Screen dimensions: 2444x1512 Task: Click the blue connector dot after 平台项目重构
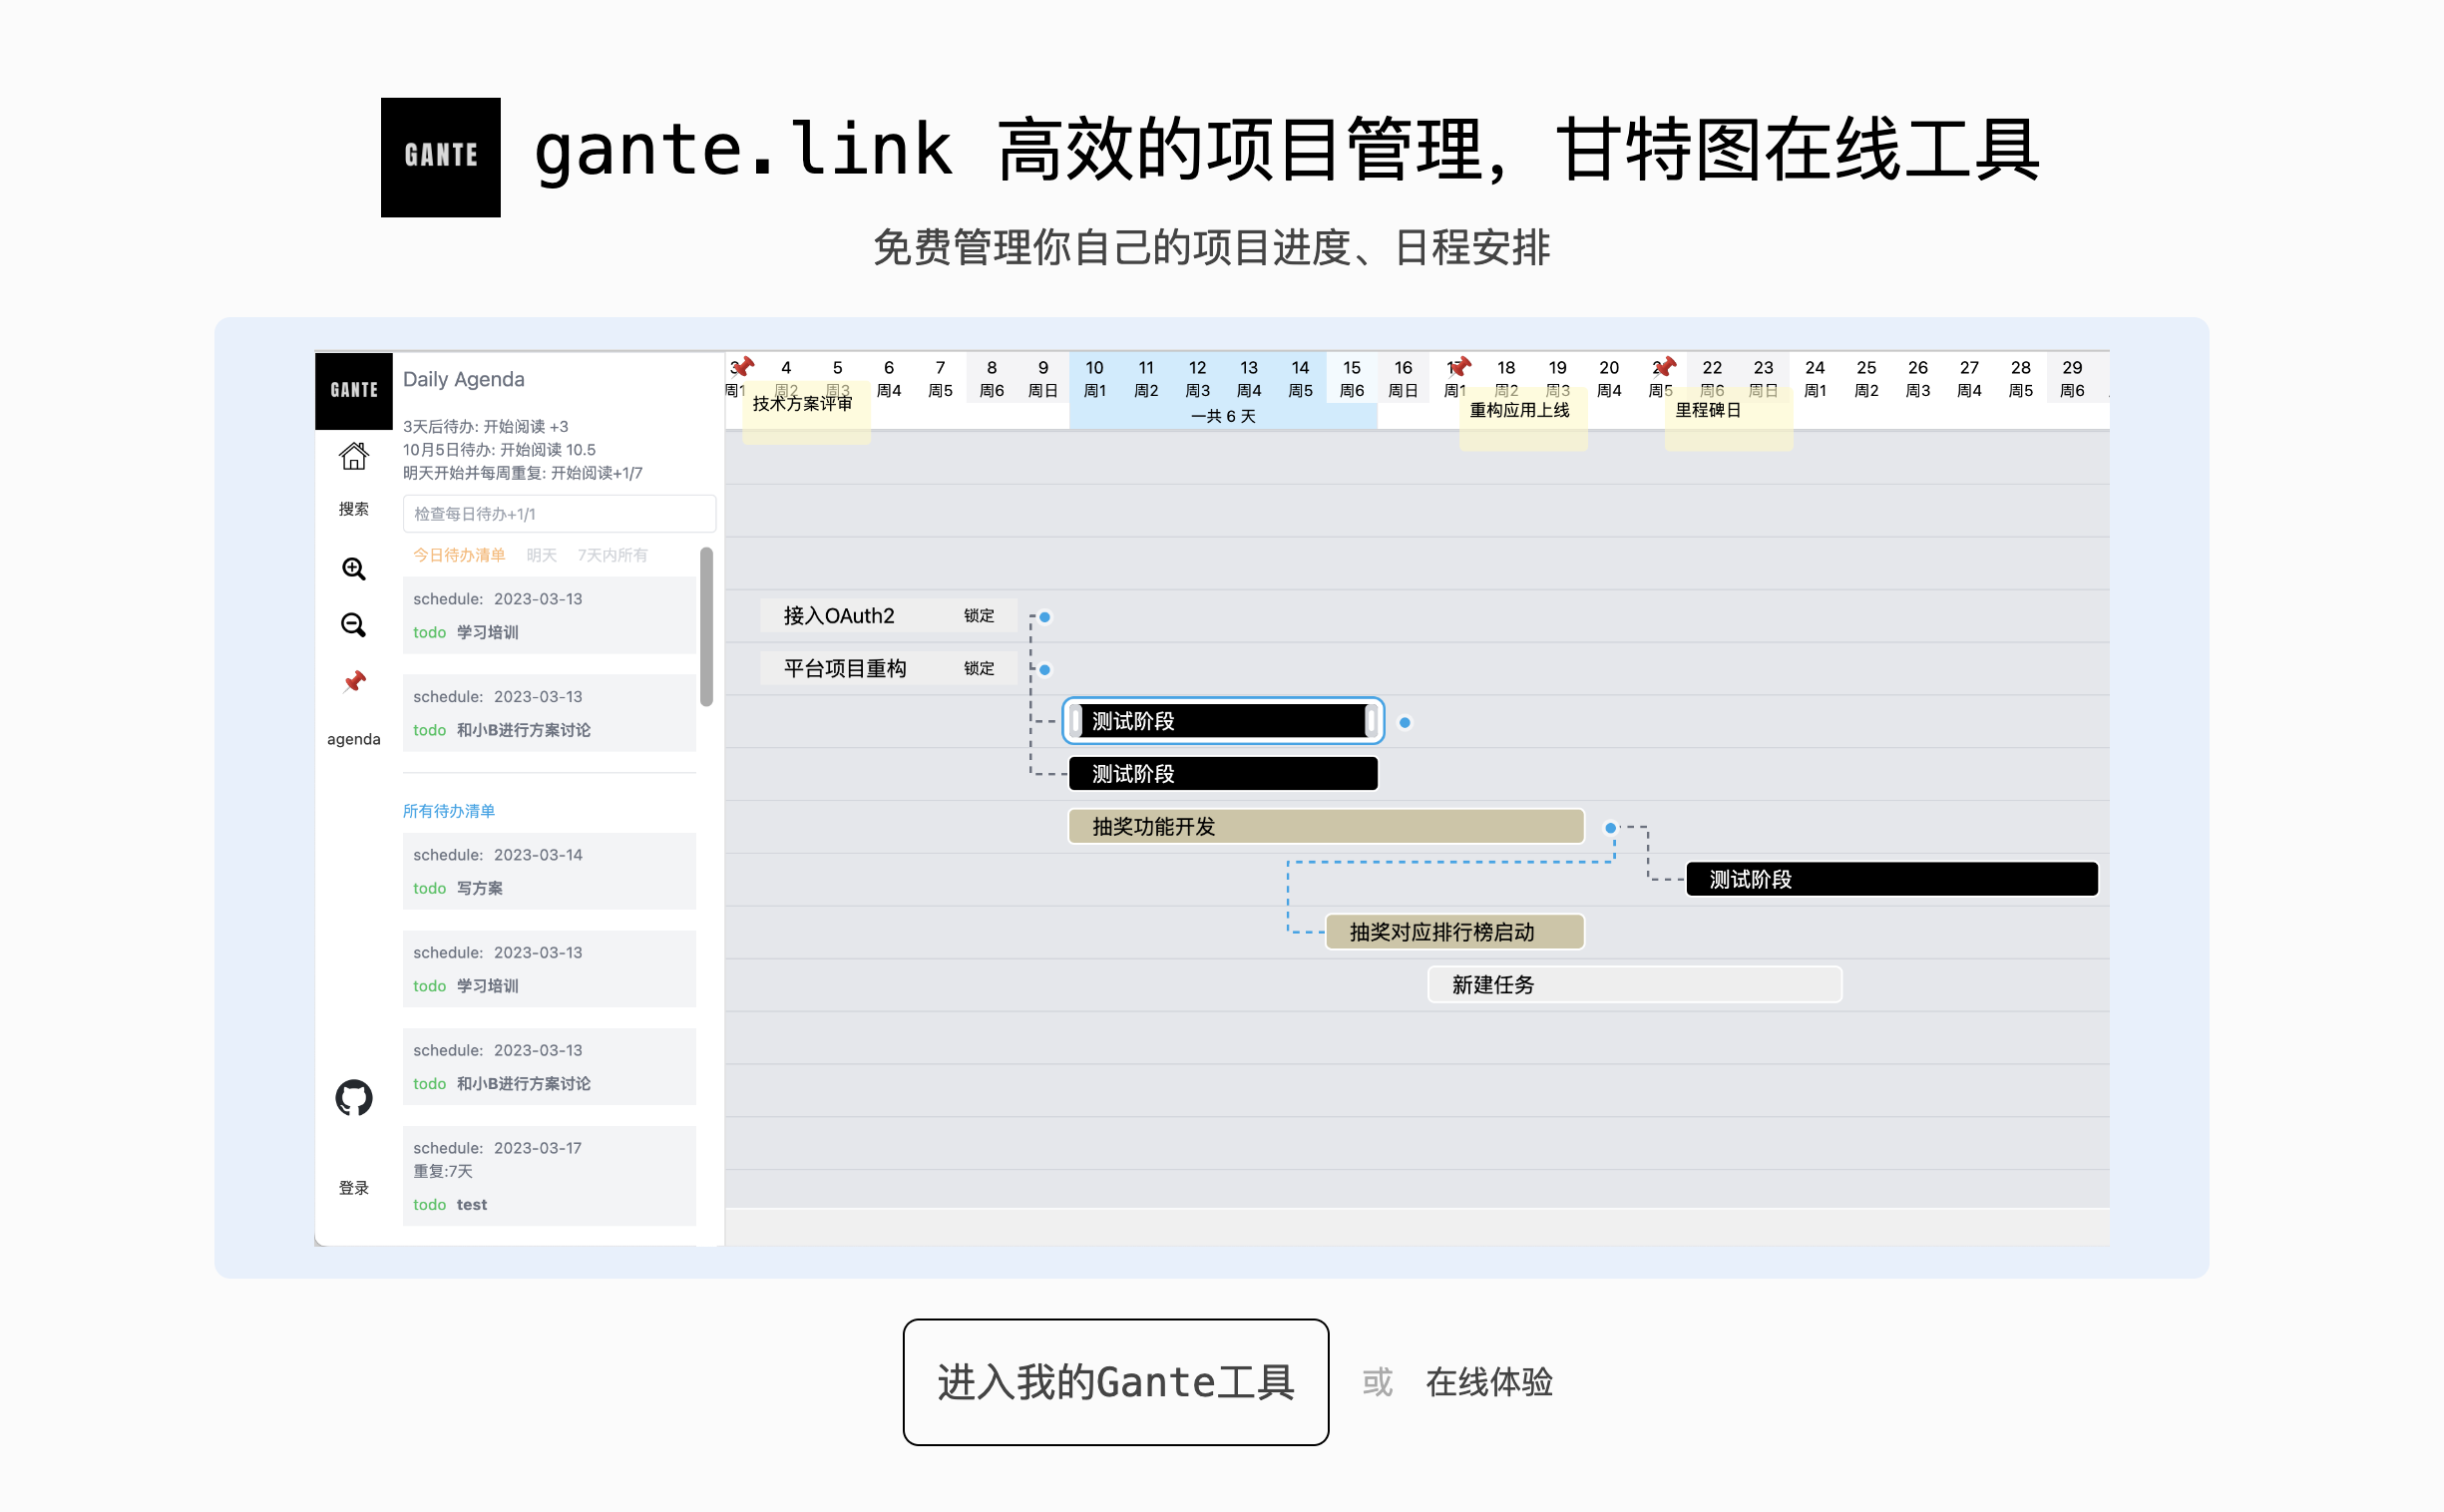(x=1045, y=669)
